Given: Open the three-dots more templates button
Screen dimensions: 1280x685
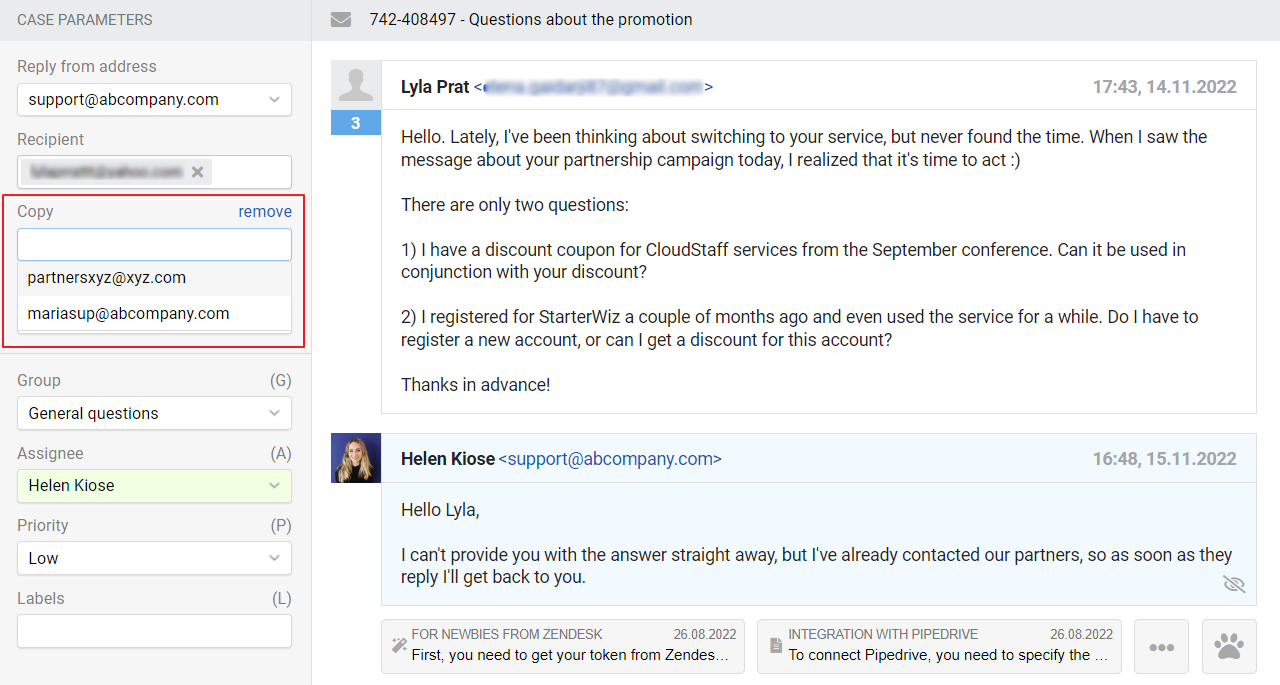Looking at the screenshot, I should coord(1161,647).
